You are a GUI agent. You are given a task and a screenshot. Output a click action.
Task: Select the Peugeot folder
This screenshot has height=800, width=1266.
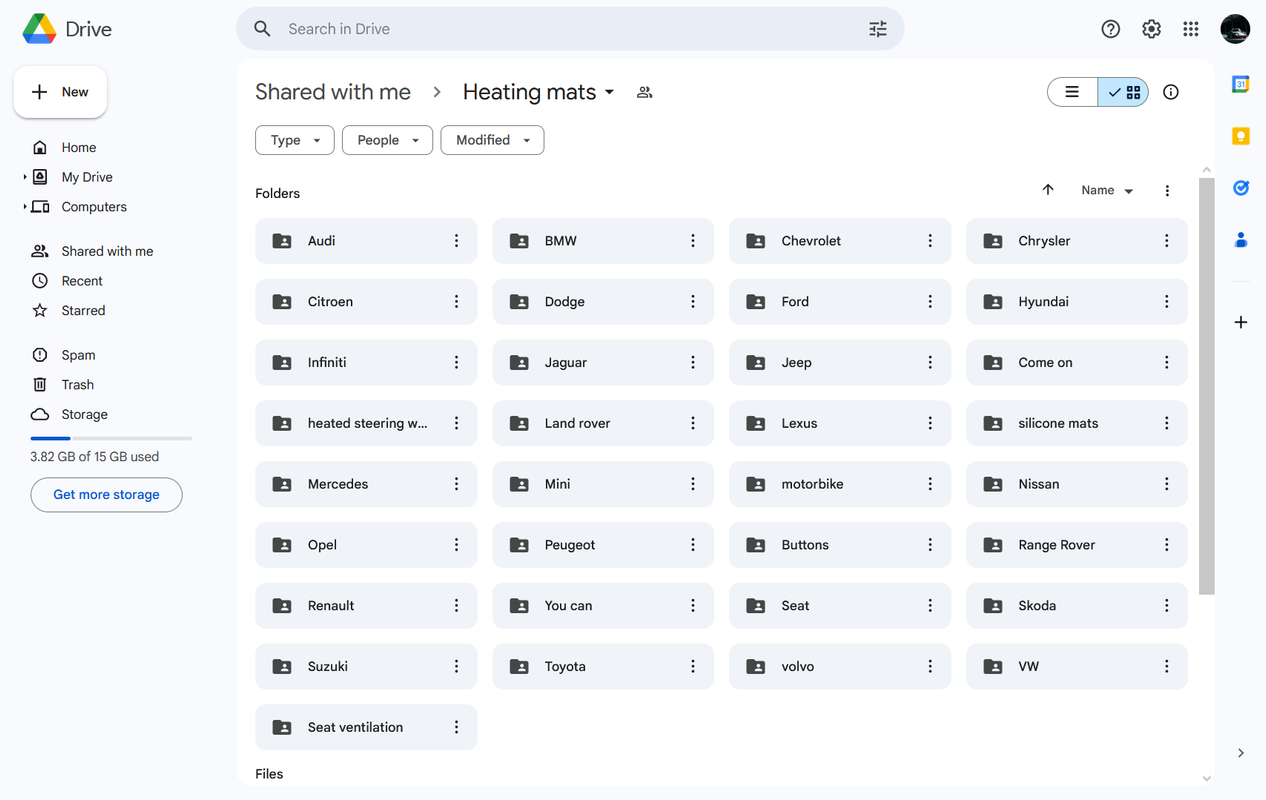pyautogui.click(x=603, y=545)
